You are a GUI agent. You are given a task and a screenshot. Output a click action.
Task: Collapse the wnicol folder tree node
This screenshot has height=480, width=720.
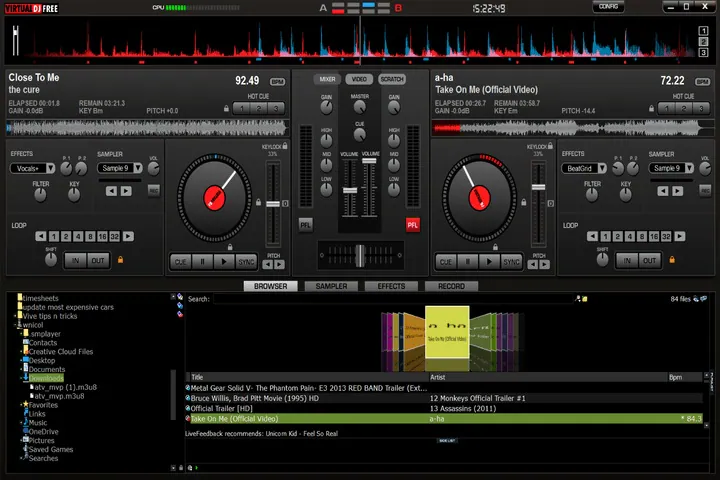[15, 325]
